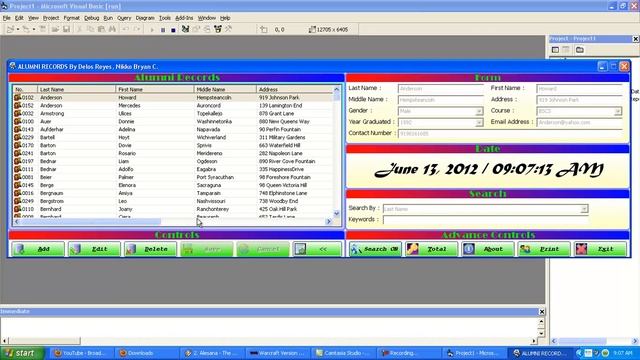Open the Diagram menu
The width and height of the screenshot is (640, 360).
point(145,18)
